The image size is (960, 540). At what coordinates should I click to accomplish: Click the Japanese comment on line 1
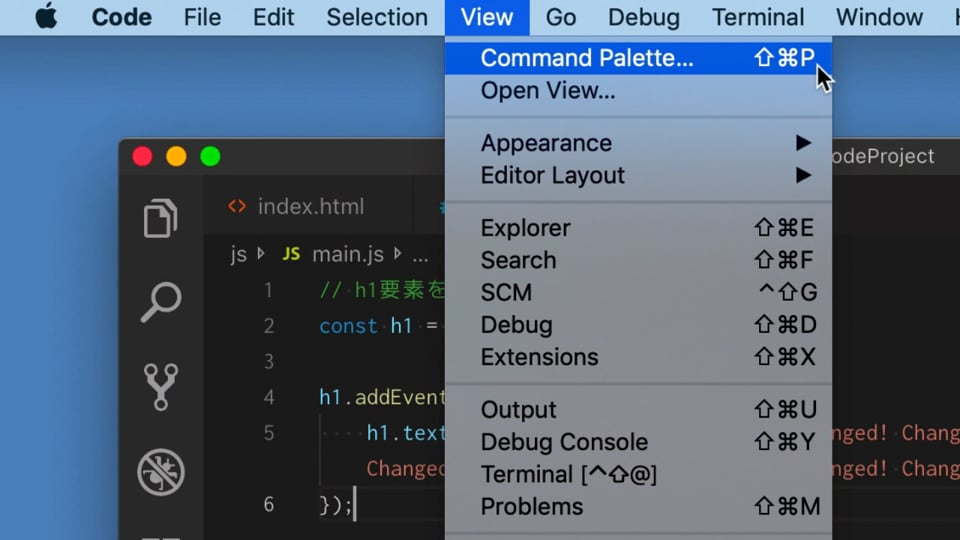(x=382, y=290)
